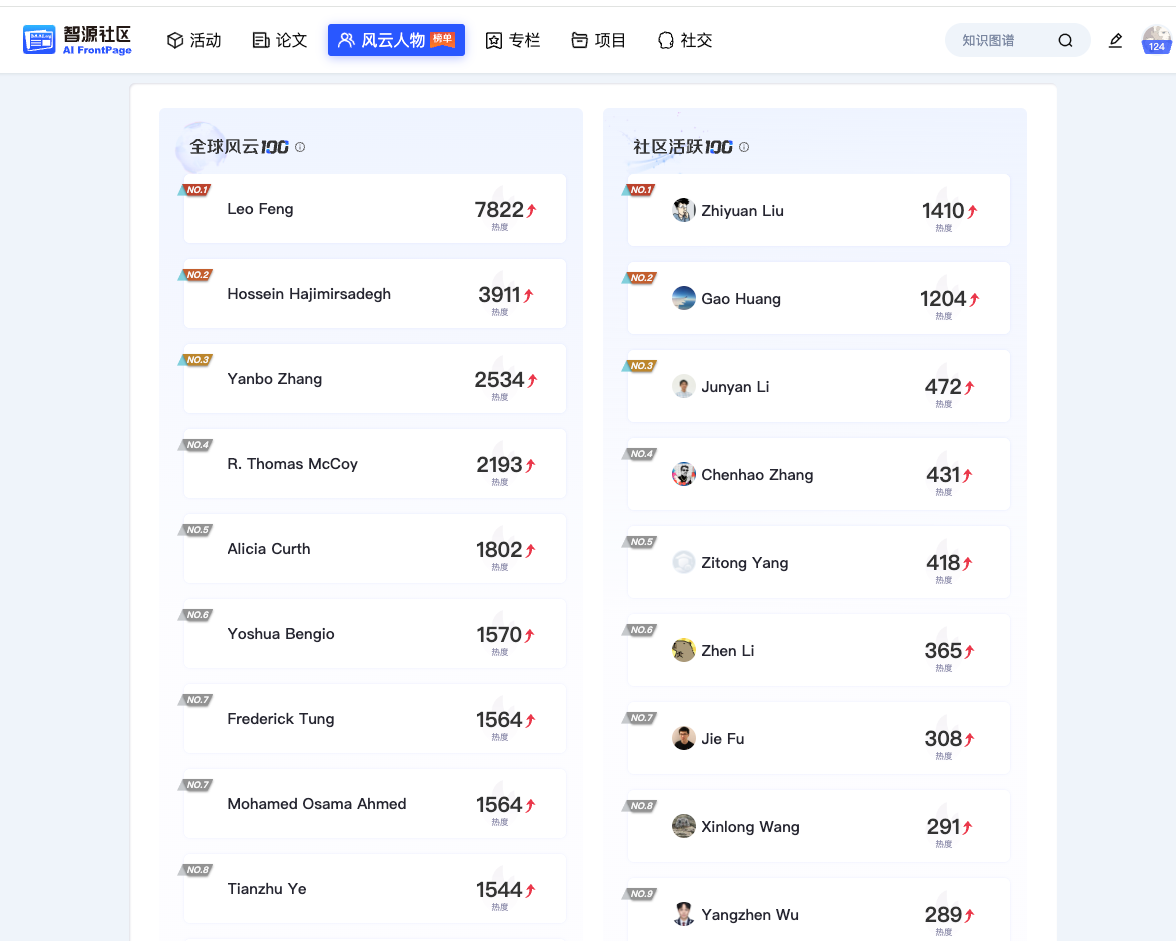Screen dimensions: 1176x941
Task: Select the Frederick Tung row
Action: click(x=374, y=718)
